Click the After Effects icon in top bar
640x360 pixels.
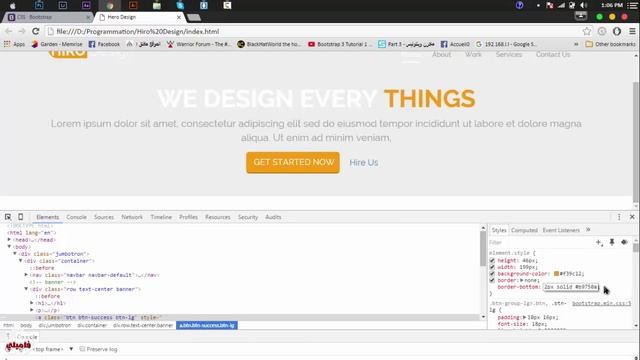pyautogui.click(x=86, y=5)
